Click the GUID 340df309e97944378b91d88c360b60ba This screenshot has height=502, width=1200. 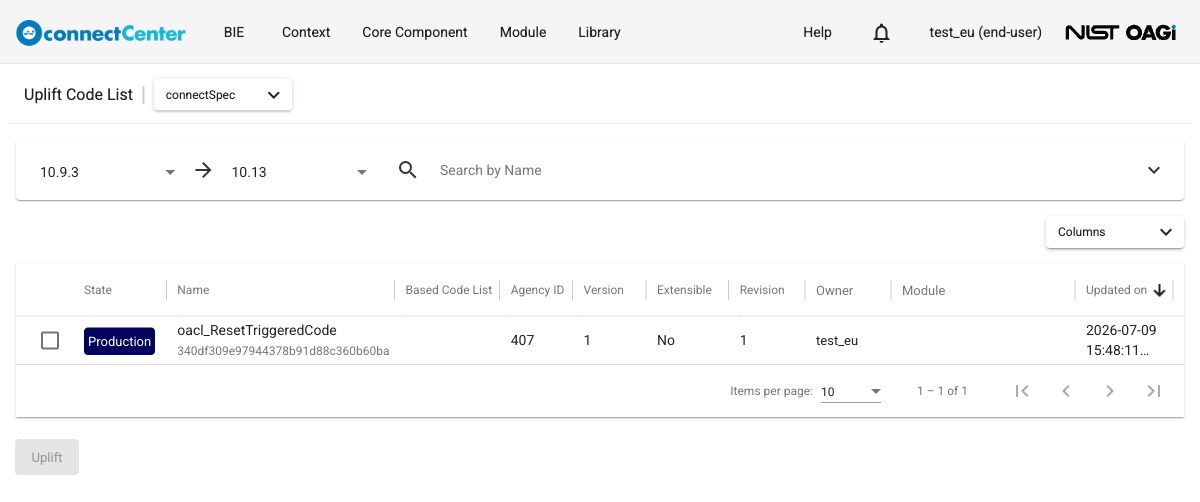pos(283,351)
